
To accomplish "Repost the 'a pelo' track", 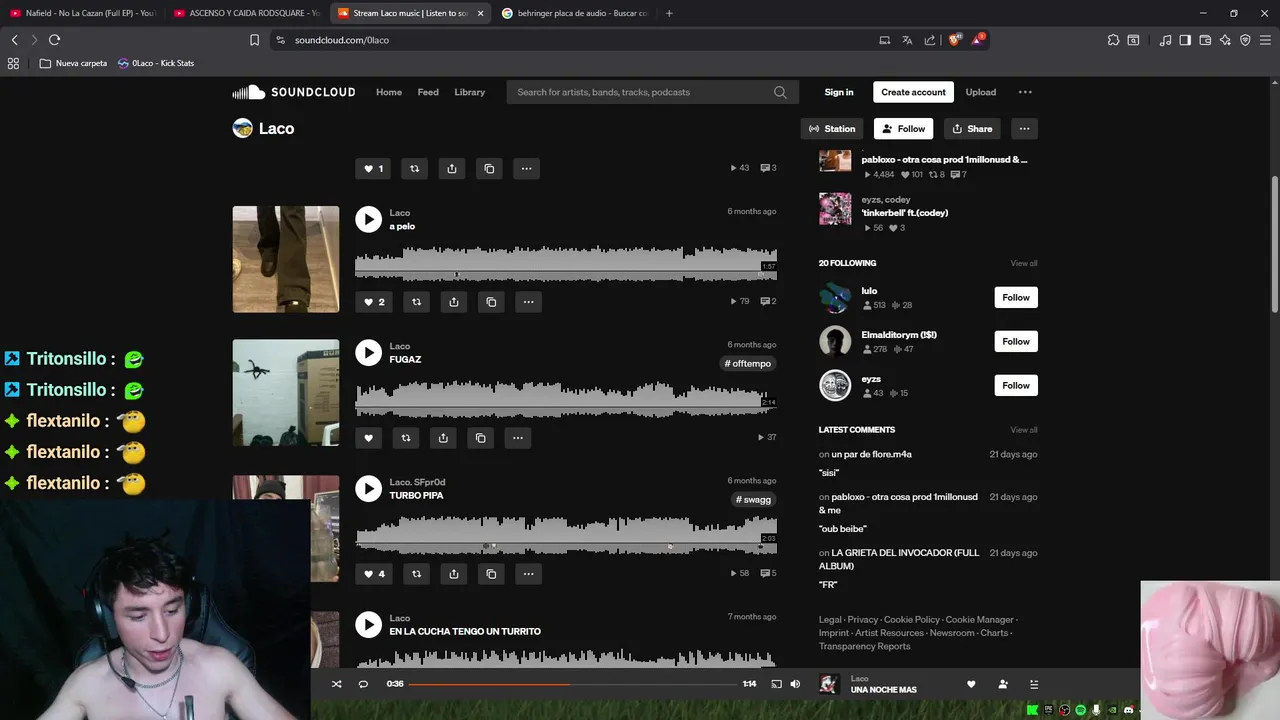I will (416, 302).
